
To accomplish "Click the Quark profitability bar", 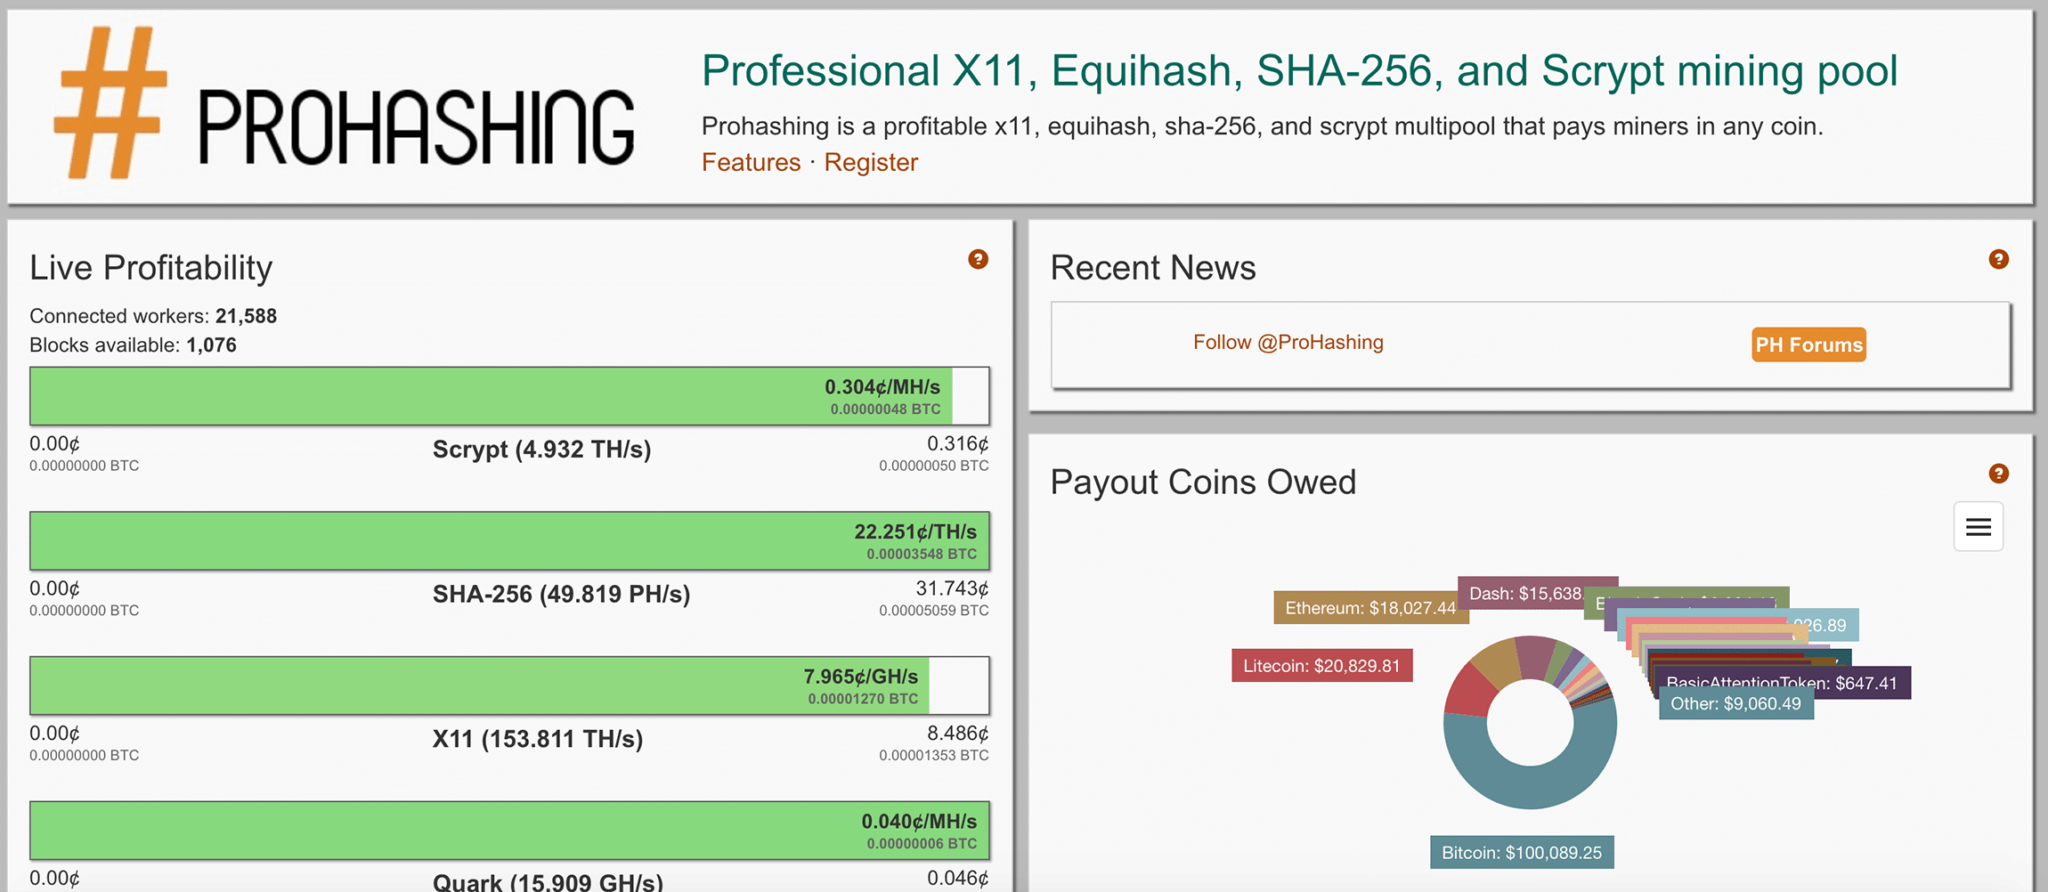I will (x=510, y=830).
